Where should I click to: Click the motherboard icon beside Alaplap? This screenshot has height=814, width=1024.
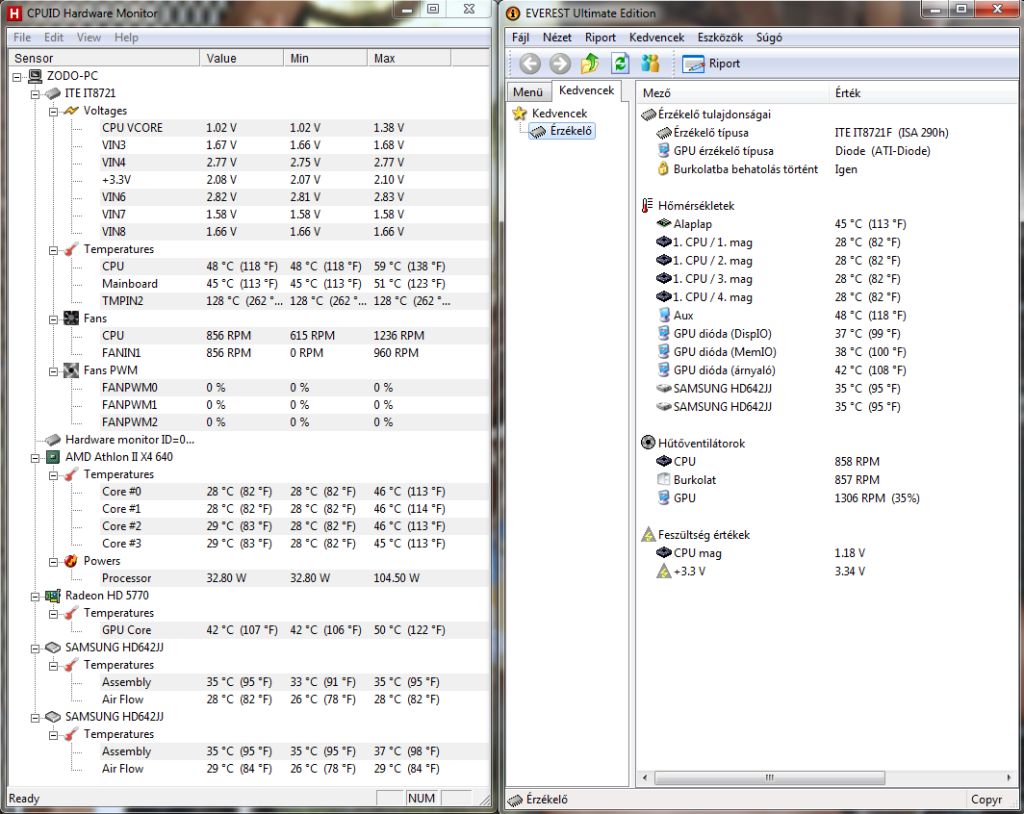[x=664, y=223]
